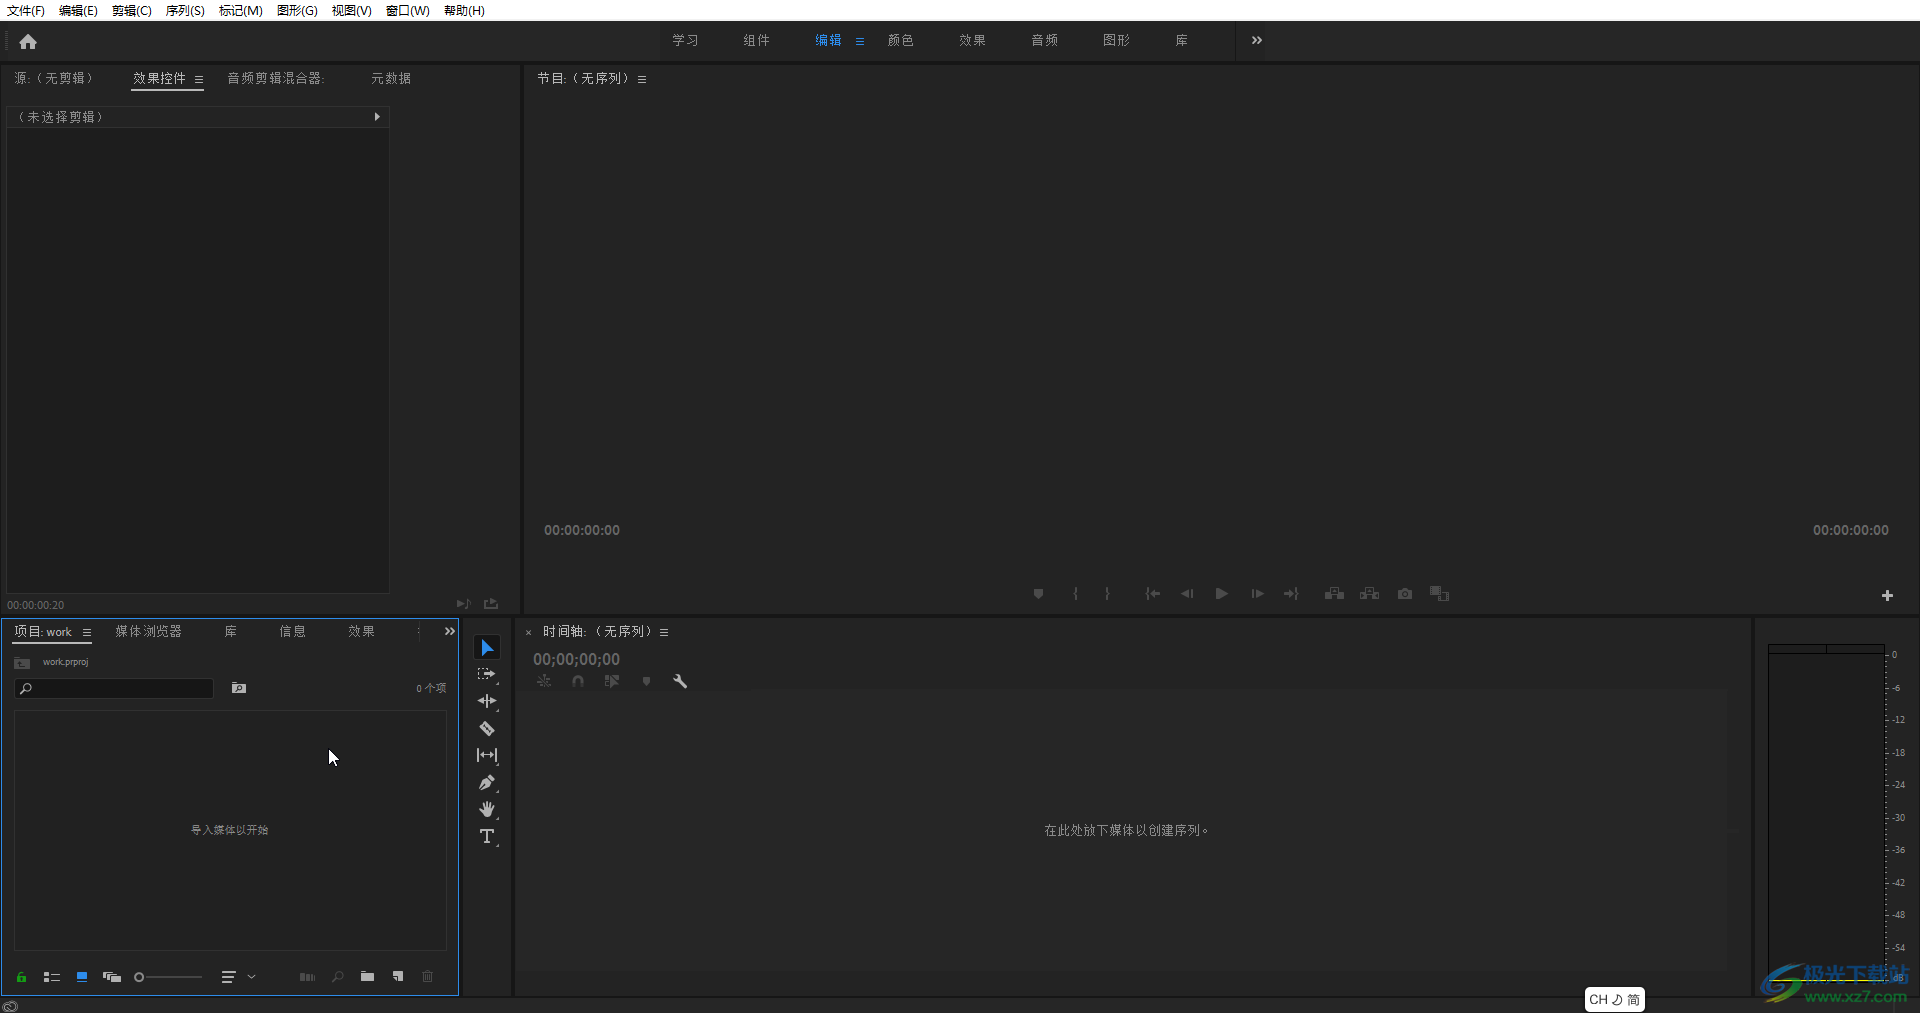Switch project panel to Freeform view
The width and height of the screenshot is (1920, 1013).
[112, 977]
